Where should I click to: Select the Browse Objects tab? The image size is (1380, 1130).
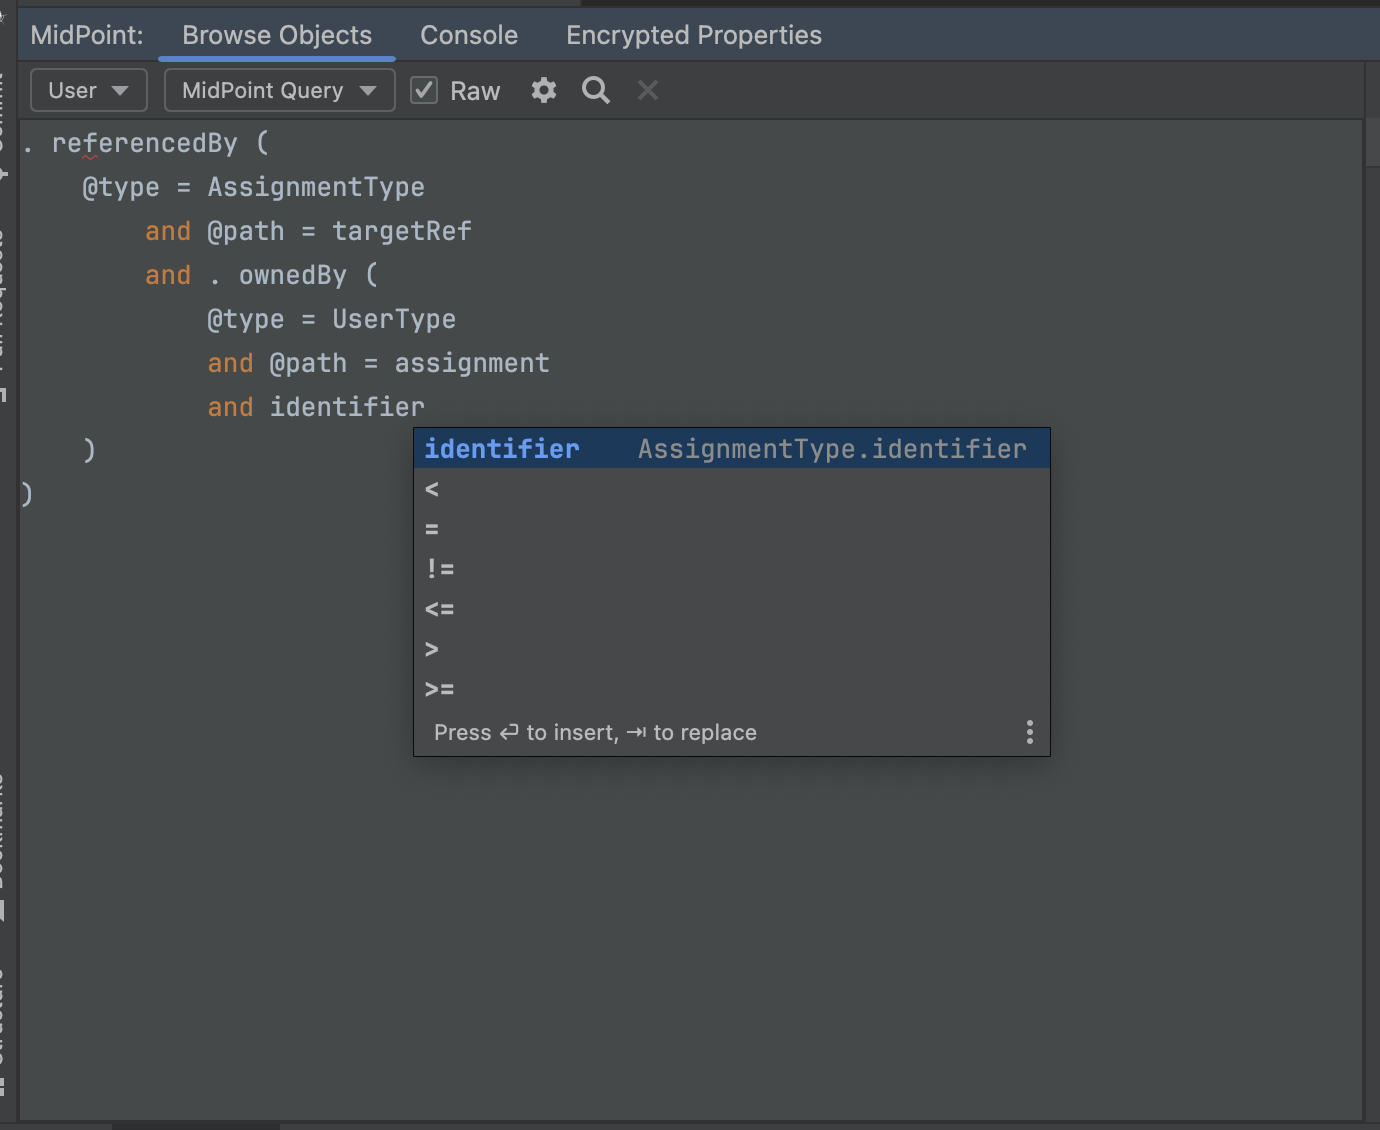tap(276, 35)
